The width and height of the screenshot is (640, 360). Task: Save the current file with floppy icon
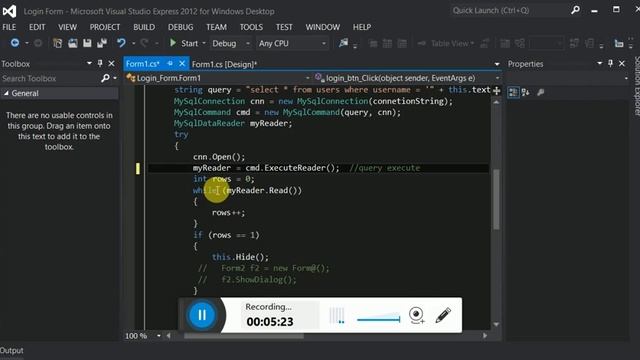87,43
